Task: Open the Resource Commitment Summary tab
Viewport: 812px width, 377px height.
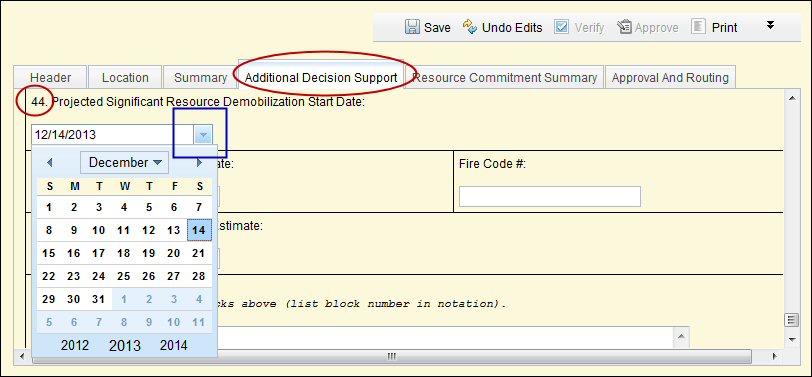Action: (504, 78)
